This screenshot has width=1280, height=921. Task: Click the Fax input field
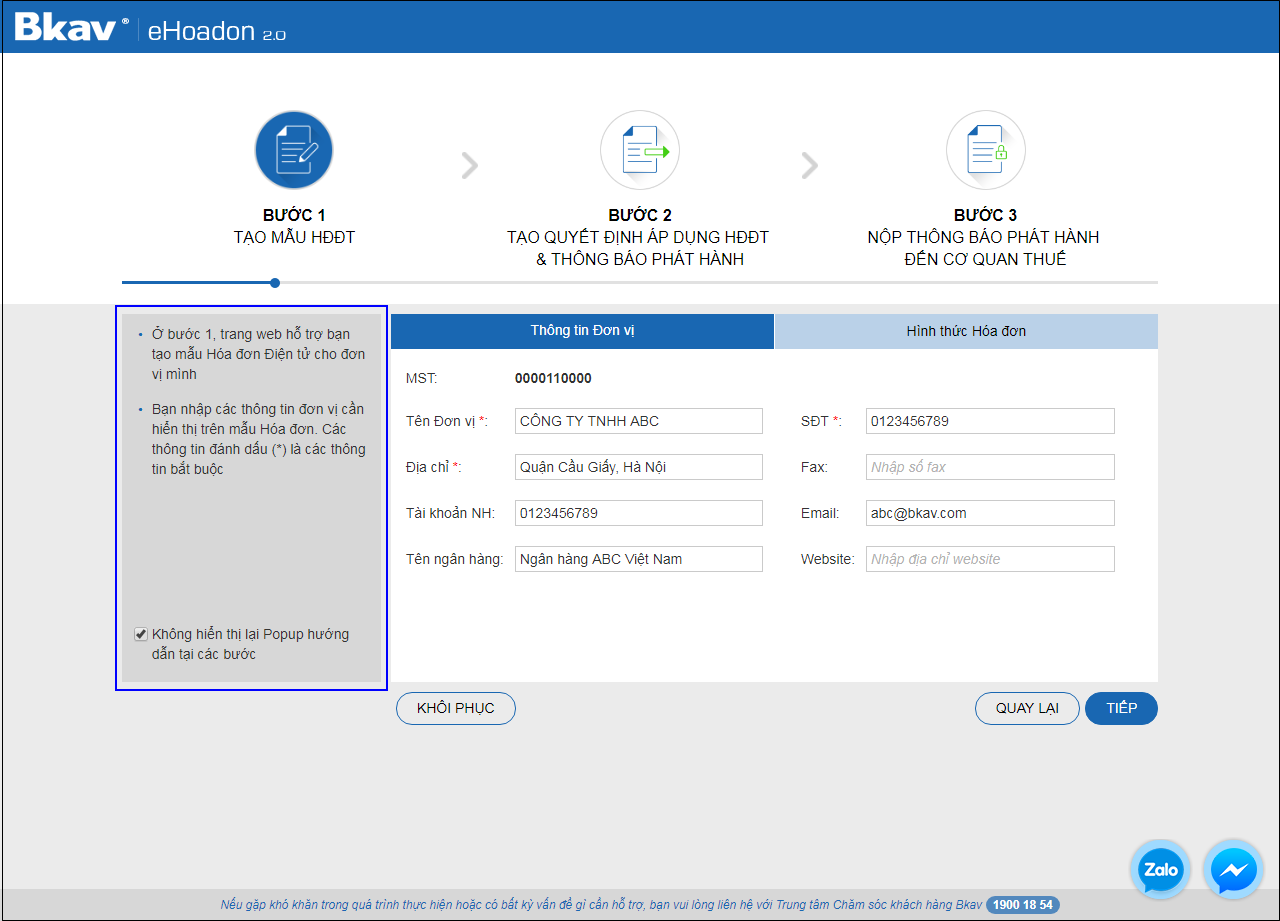point(990,467)
